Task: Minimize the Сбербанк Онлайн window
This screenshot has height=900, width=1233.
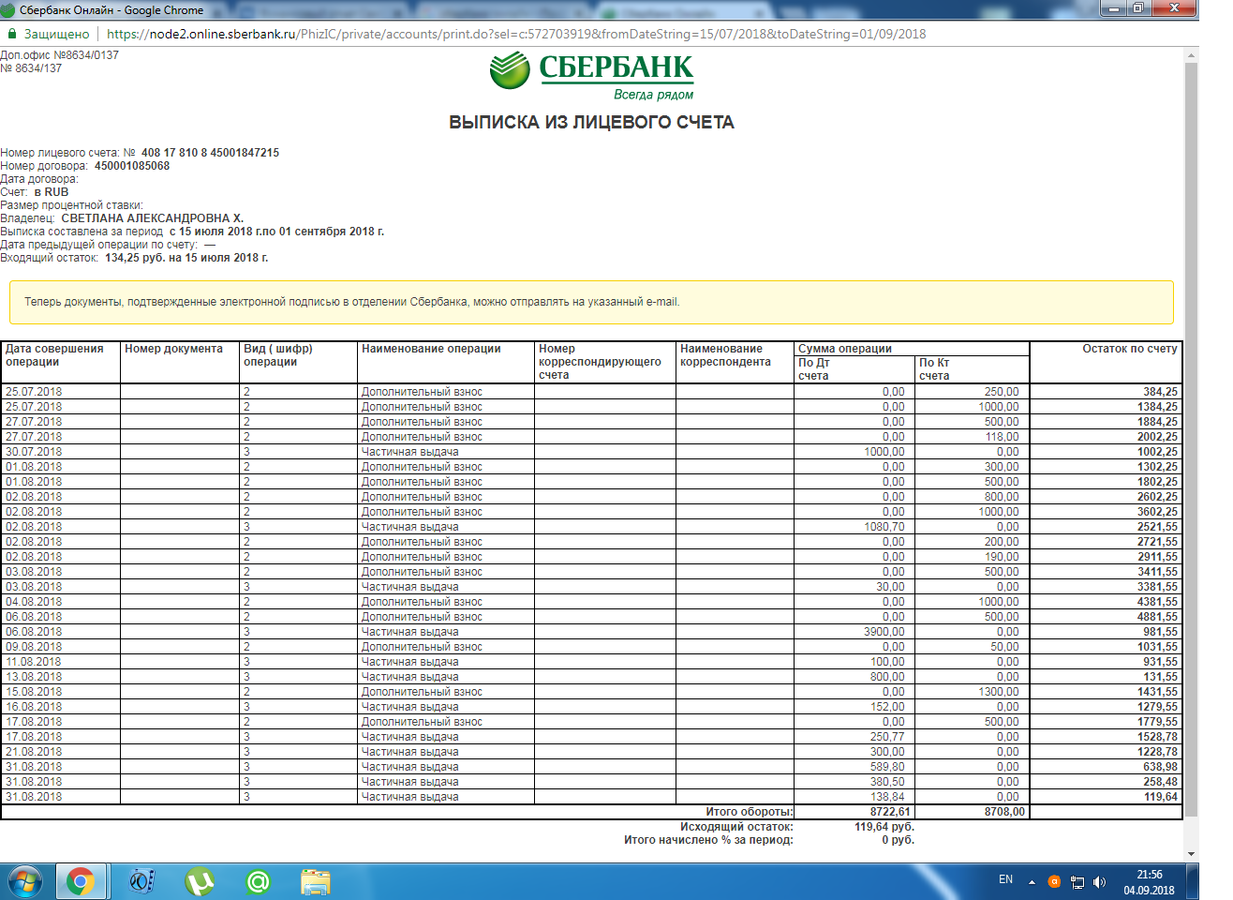Action: point(1114,8)
